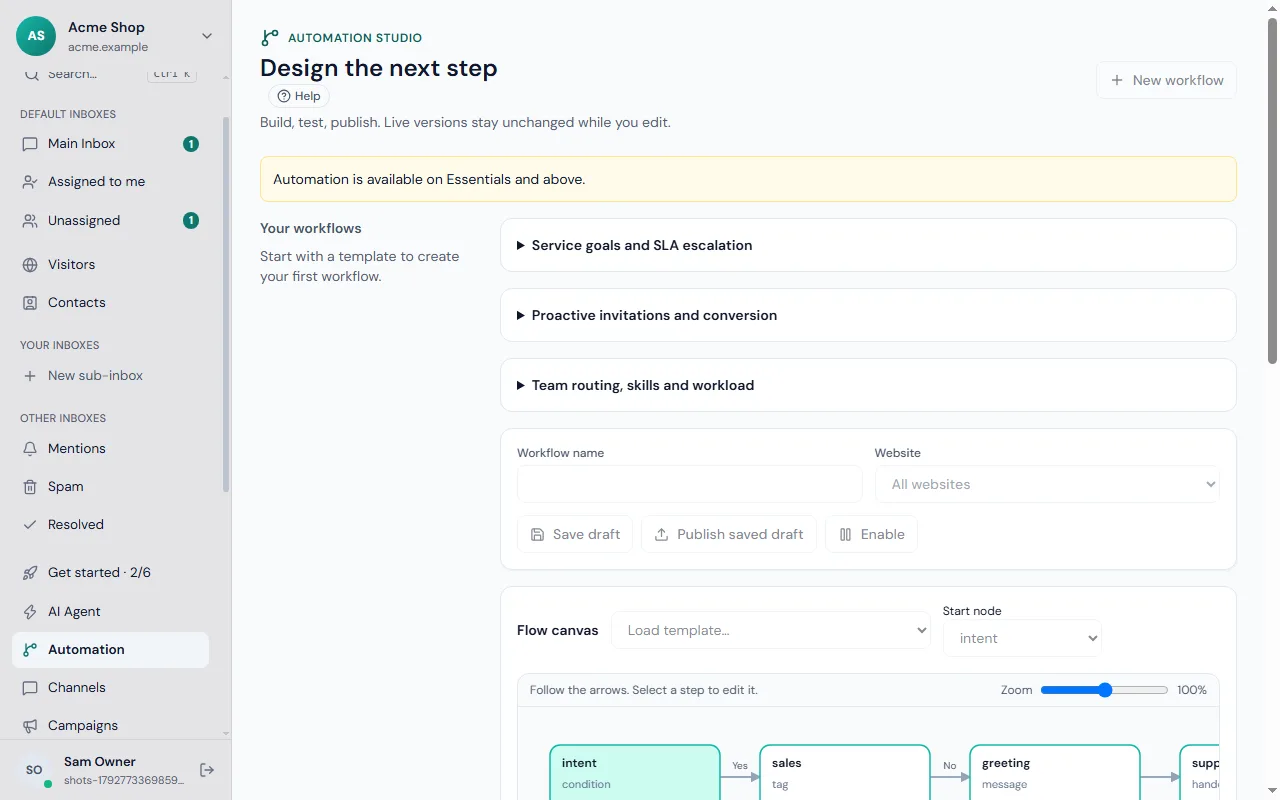Screen dimensions: 1280x800
Task: Open the Acme Shop workspace switcher chevron
Action: (x=207, y=36)
